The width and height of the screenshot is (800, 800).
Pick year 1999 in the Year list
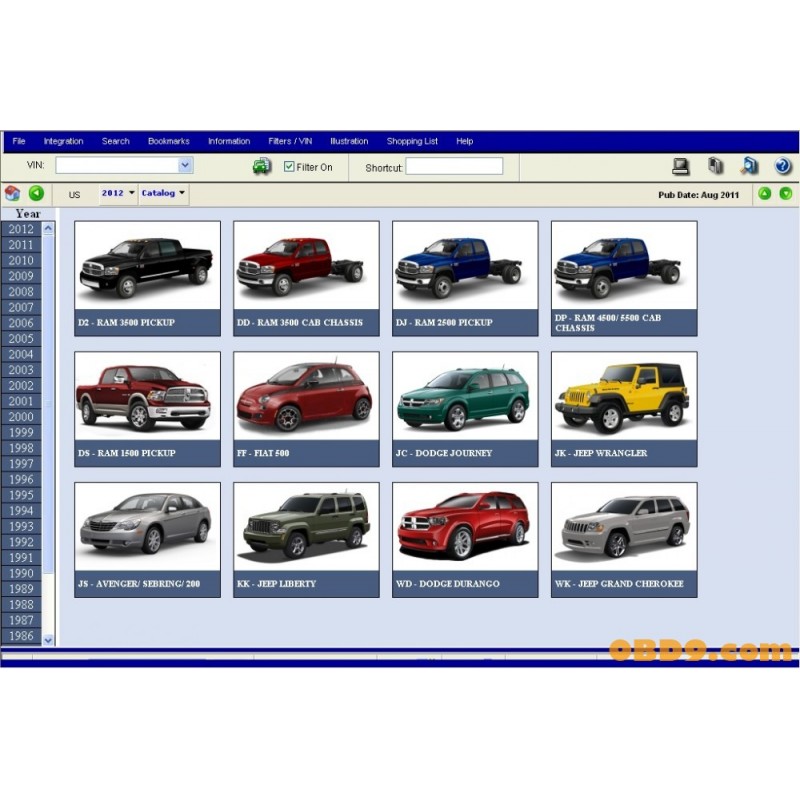[21, 433]
